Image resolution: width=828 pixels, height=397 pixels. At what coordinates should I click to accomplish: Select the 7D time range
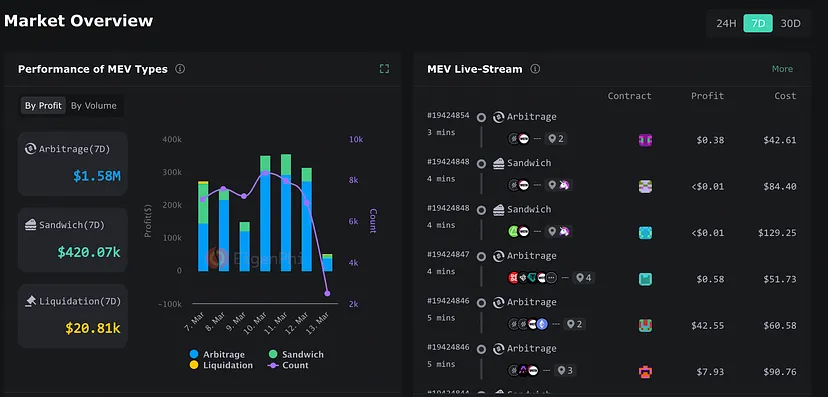(758, 24)
